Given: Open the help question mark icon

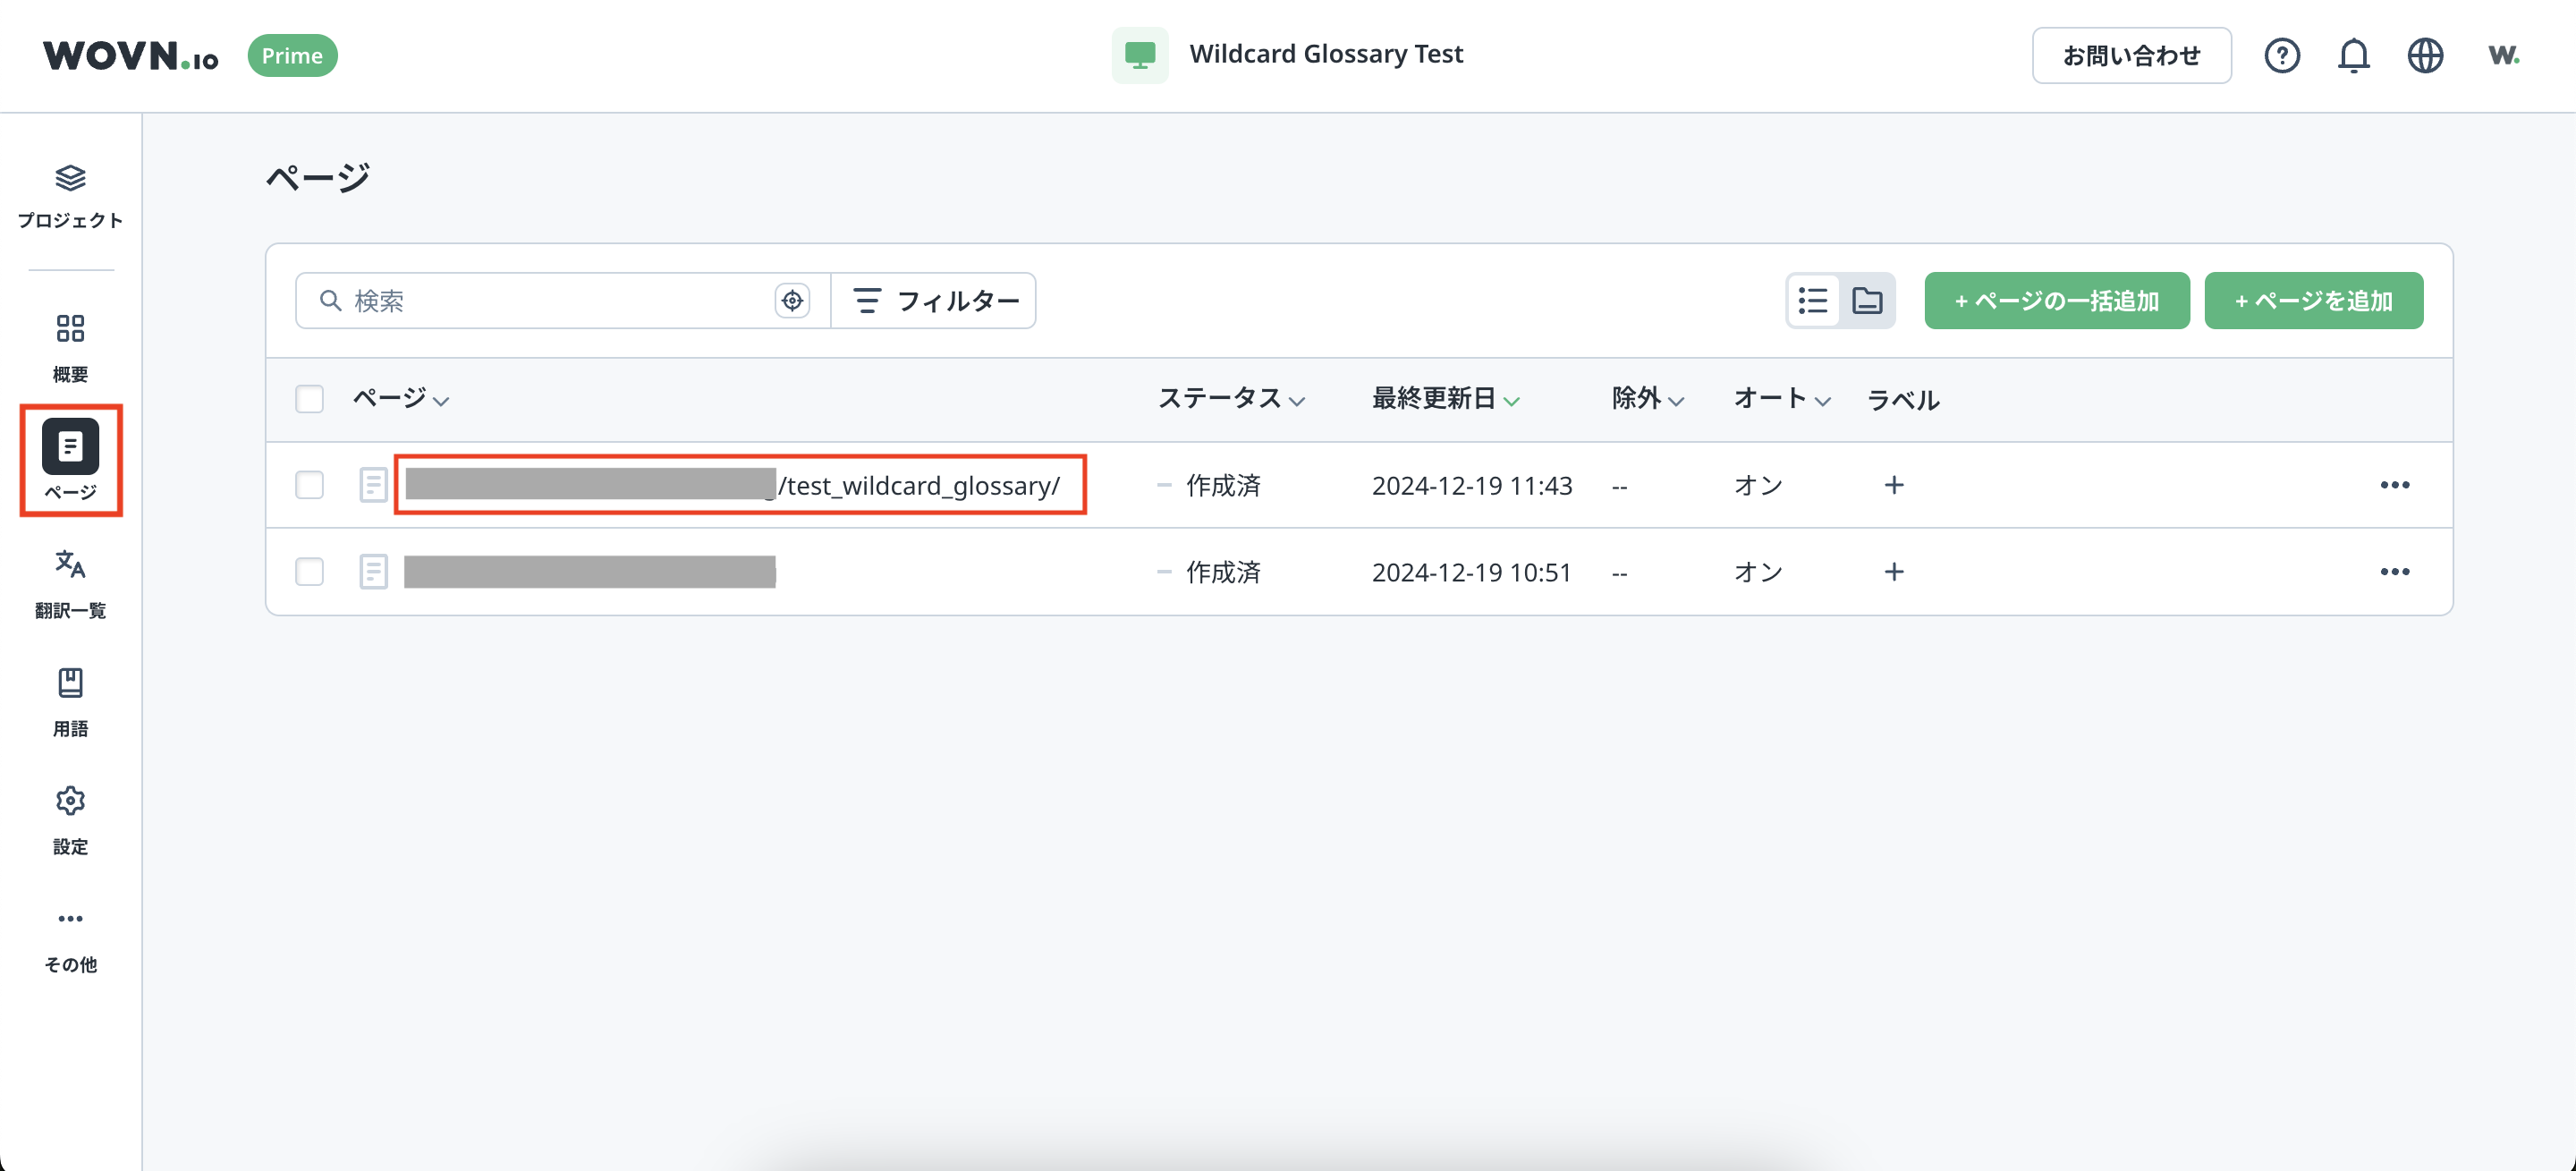Looking at the screenshot, I should pos(2281,56).
